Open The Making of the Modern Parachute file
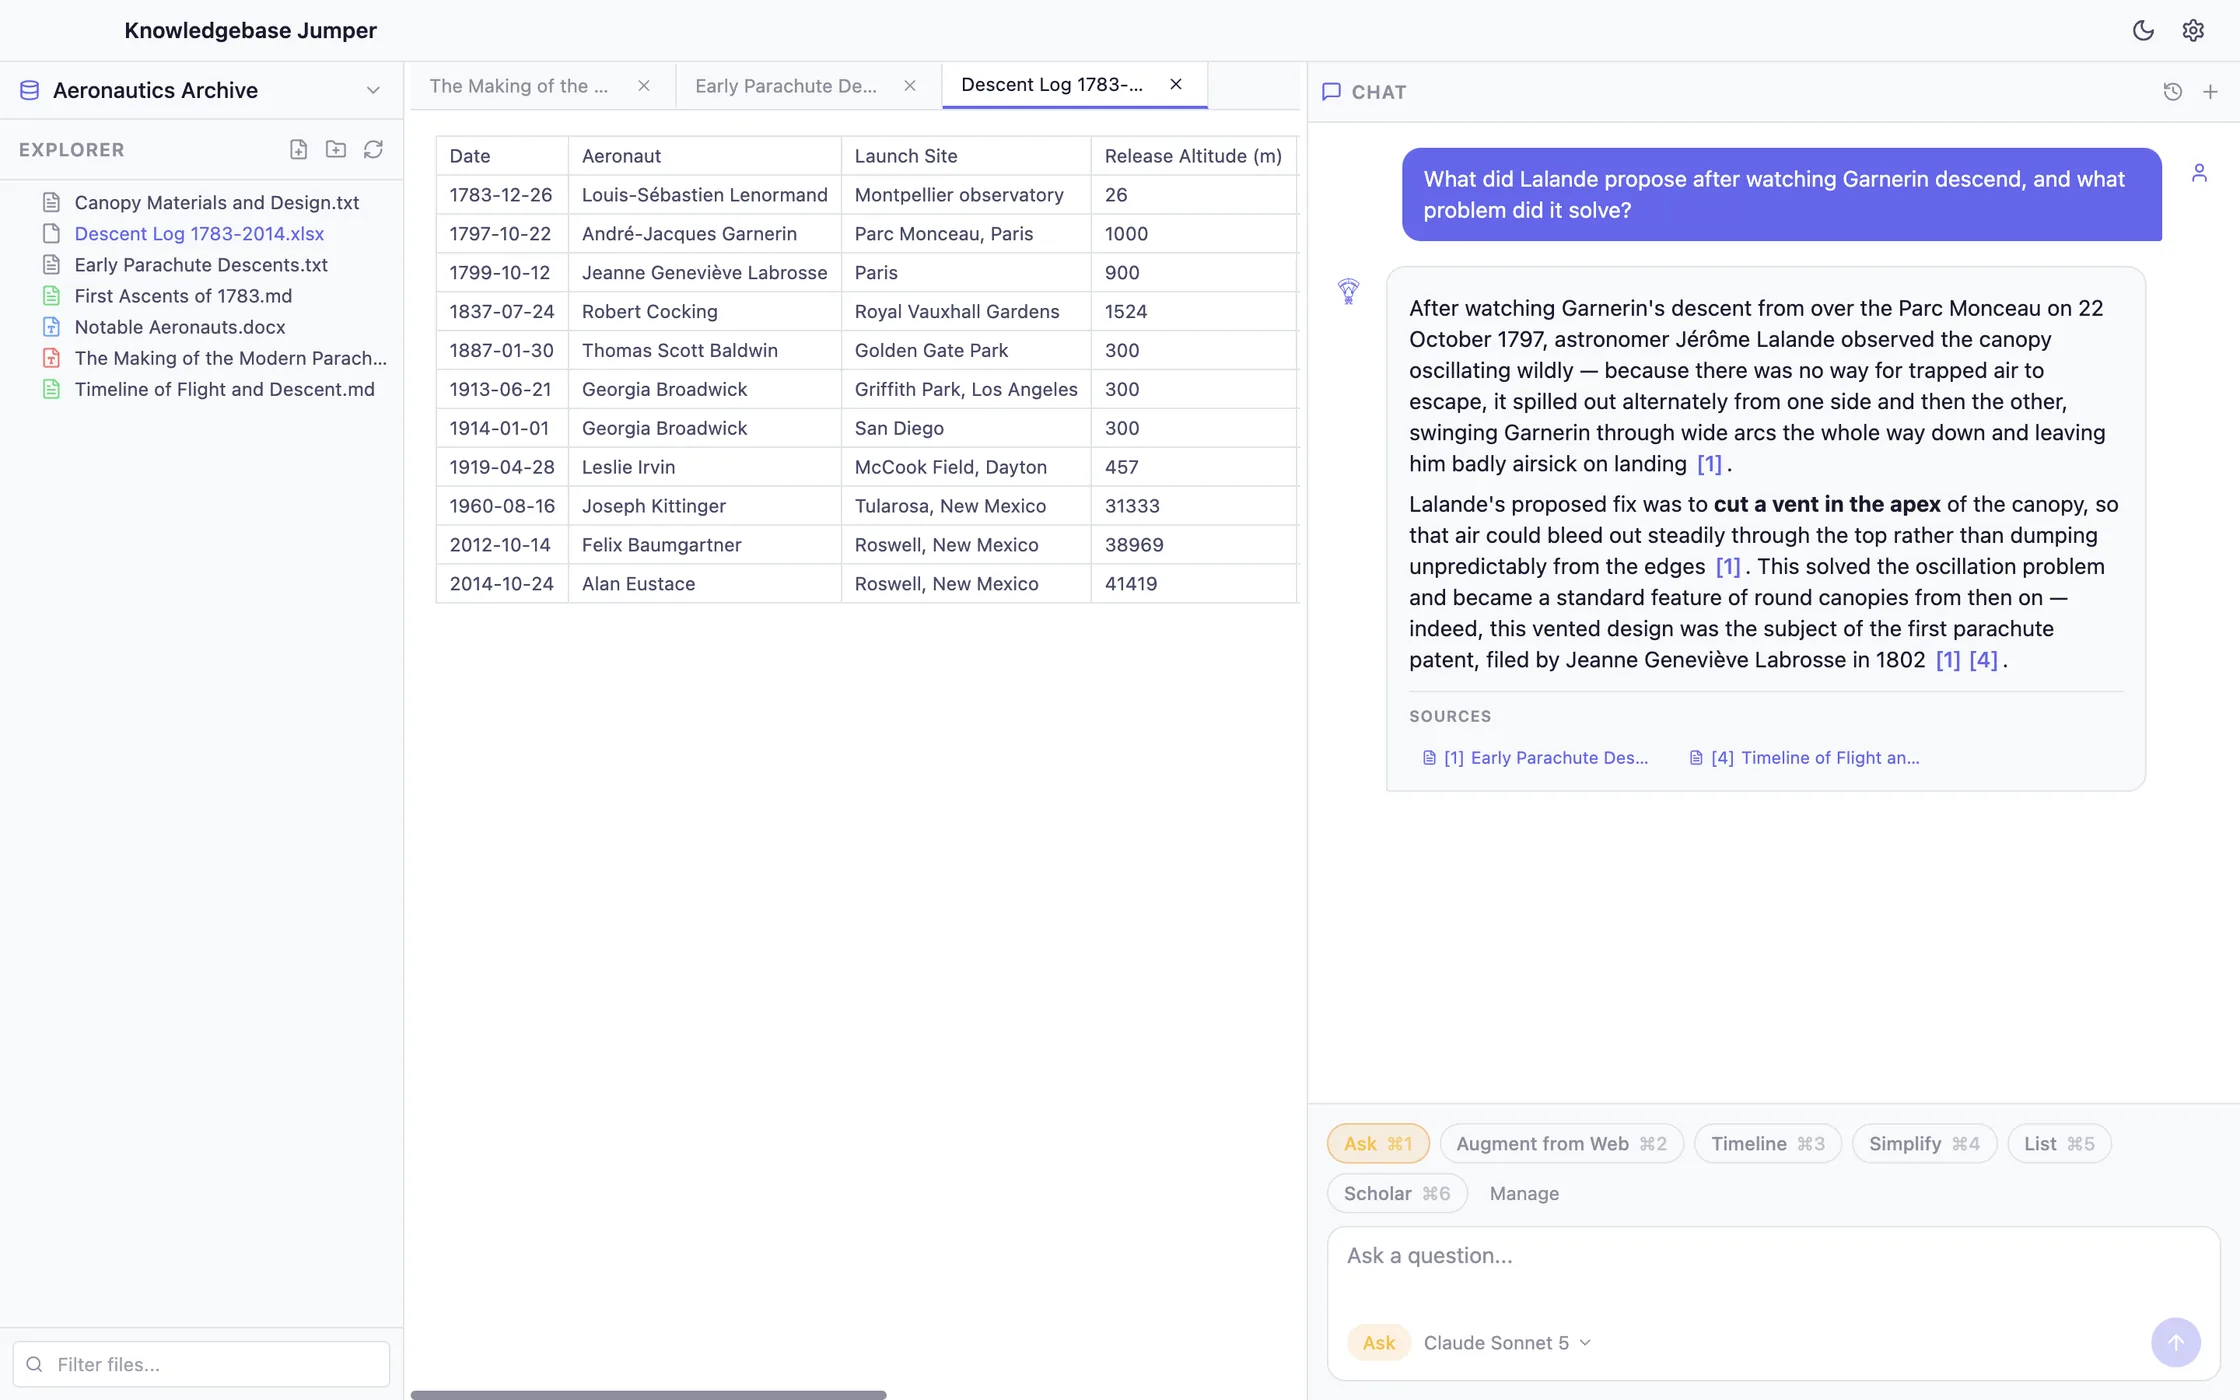 click(230, 358)
